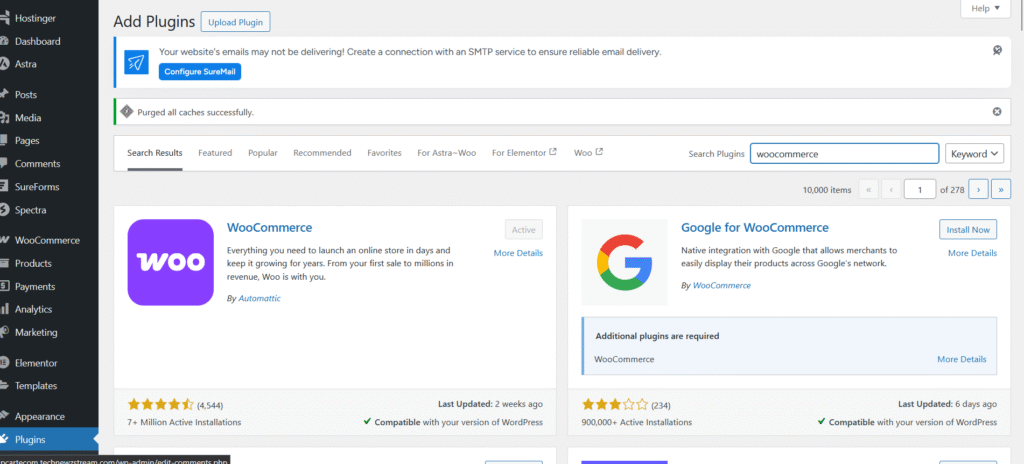Screen dimensions: 1024x464
Task: Install Google for WooCommerce now
Action: coord(968,229)
